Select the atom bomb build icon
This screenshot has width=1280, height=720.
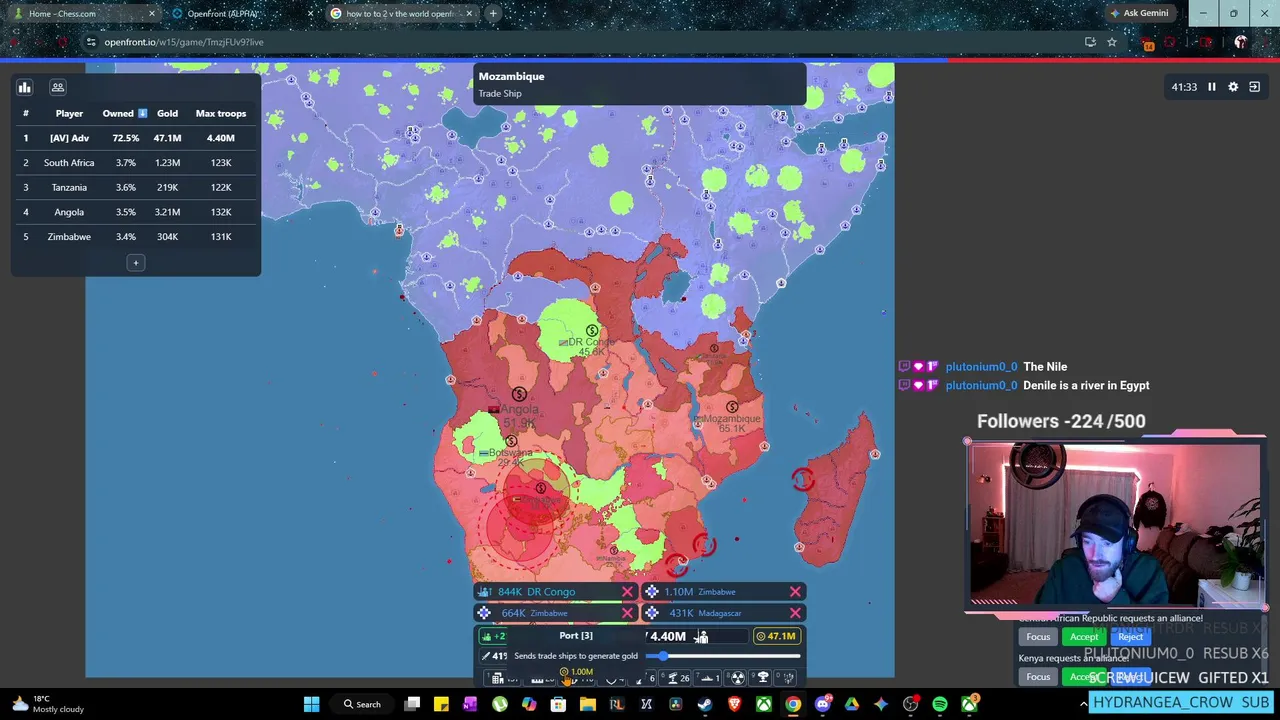[x=737, y=679]
